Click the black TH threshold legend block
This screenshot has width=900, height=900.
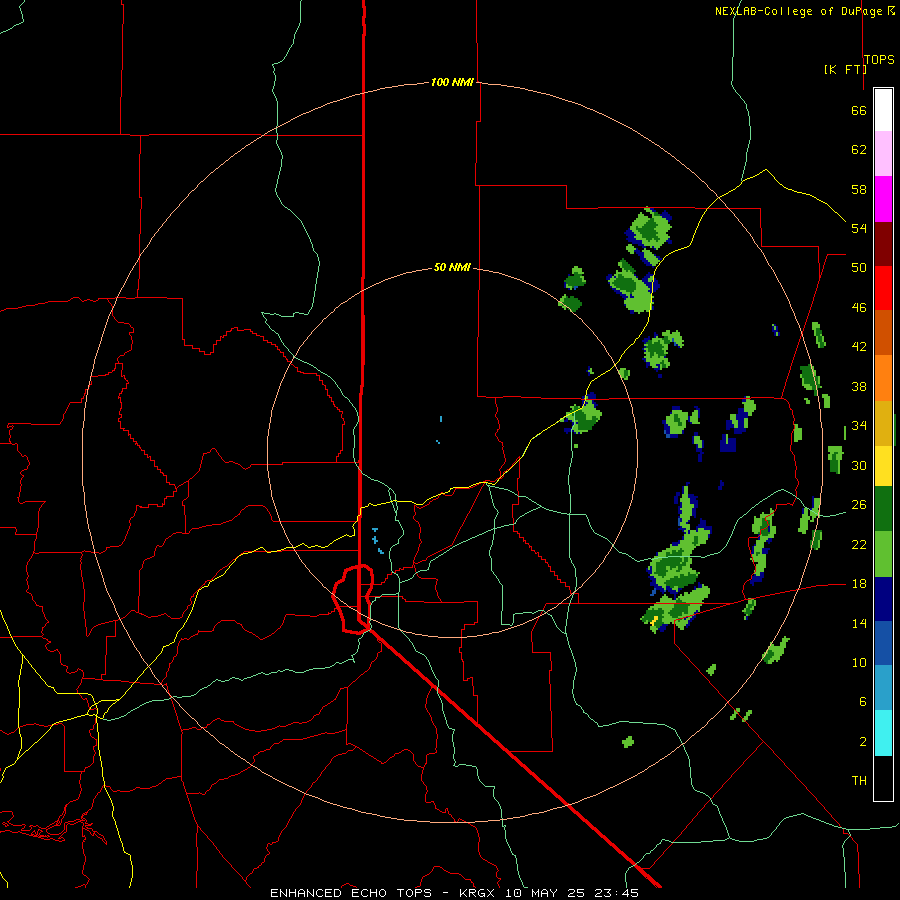883,778
